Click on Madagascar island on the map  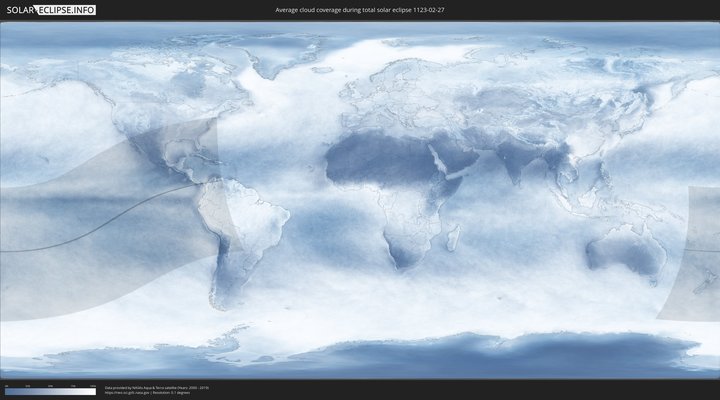point(453,240)
